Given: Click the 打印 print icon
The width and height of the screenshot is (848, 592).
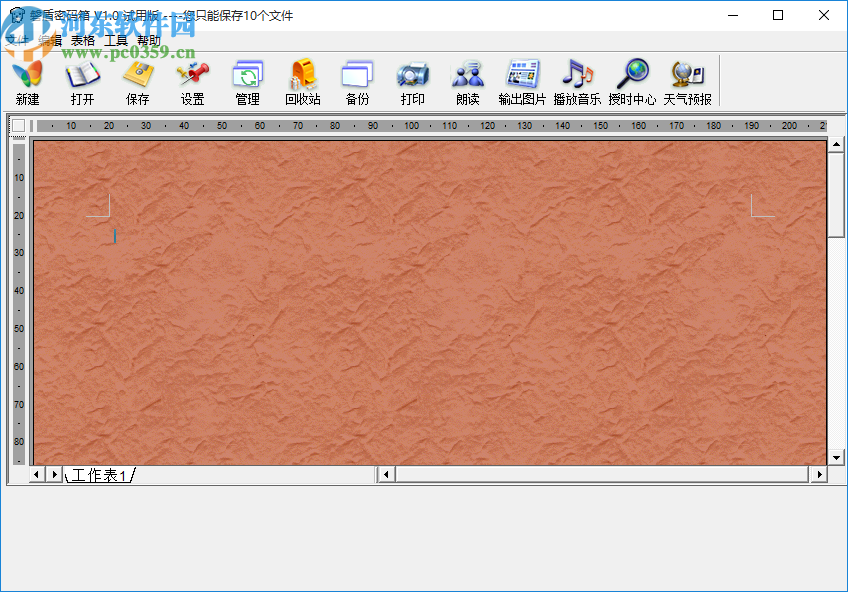Looking at the screenshot, I should click(413, 82).
